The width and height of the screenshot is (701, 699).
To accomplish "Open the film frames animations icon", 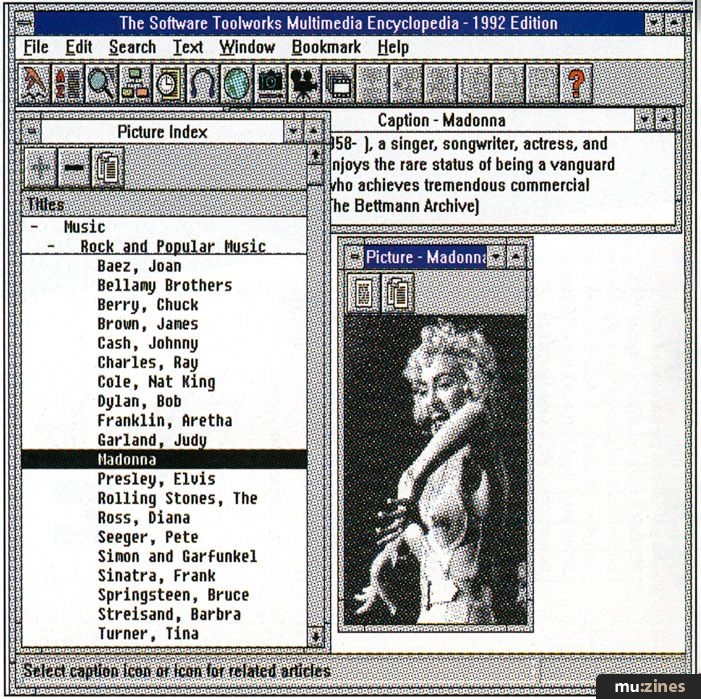I will [339, 84].
